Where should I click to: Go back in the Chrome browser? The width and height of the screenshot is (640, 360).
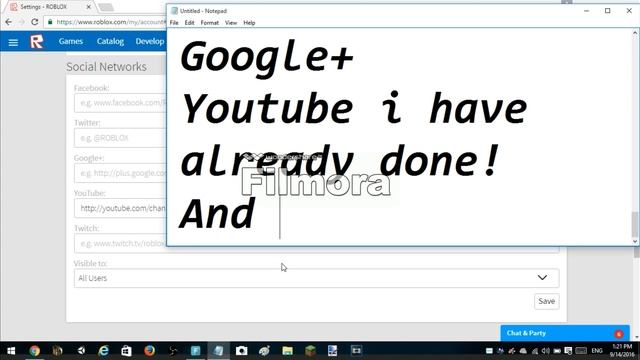[x=9, y=22]
